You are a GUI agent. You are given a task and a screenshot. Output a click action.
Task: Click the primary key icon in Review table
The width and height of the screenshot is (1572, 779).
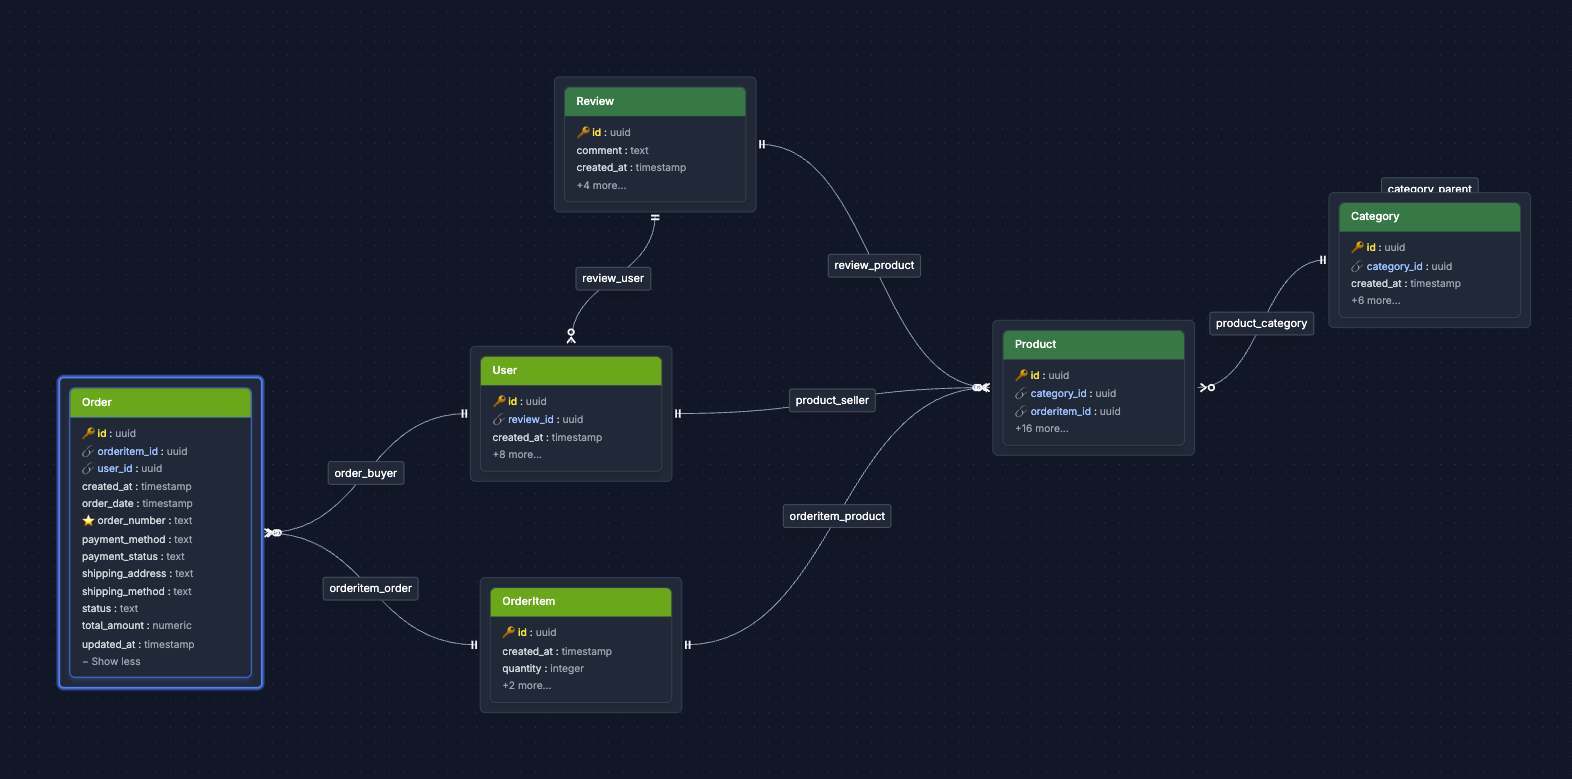tap(583, 132)
